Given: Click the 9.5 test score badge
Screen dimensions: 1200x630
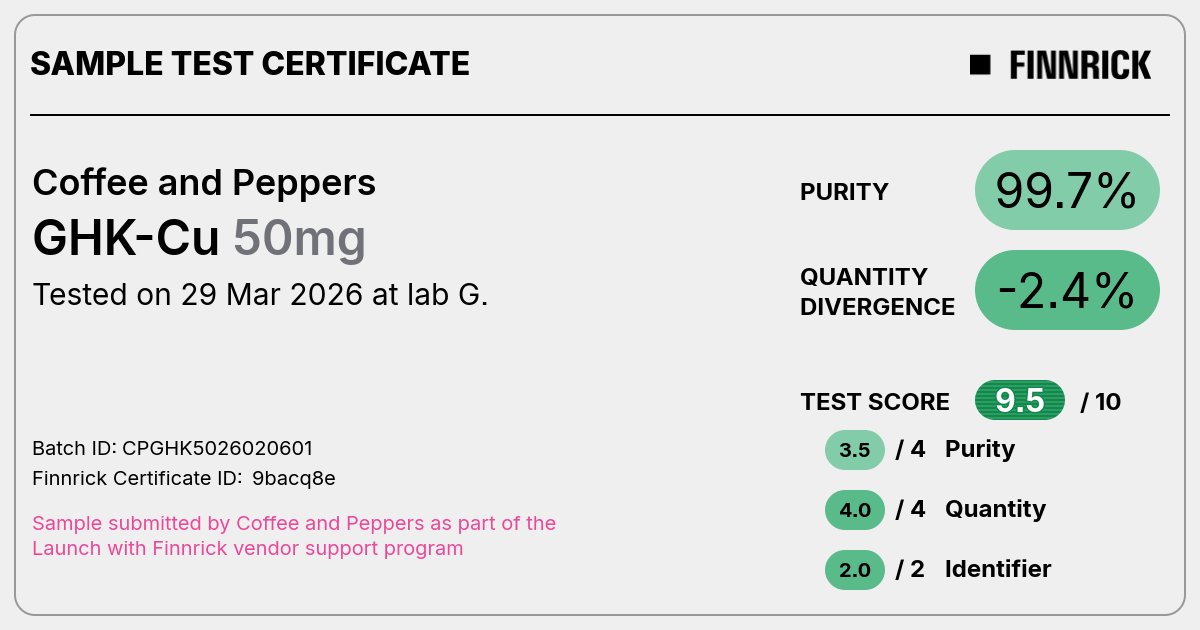Looking at the screenshot, I should click(1020, 401).
